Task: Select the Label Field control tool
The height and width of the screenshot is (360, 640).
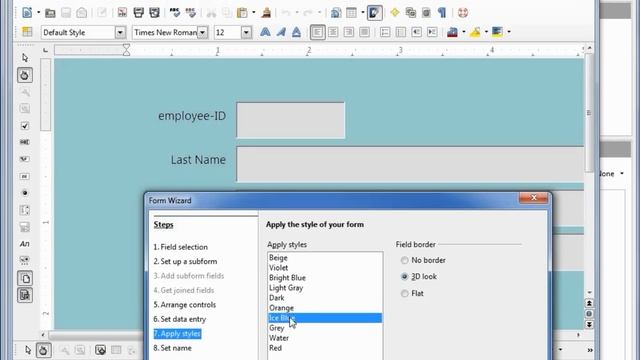Action: click(25, 244)
